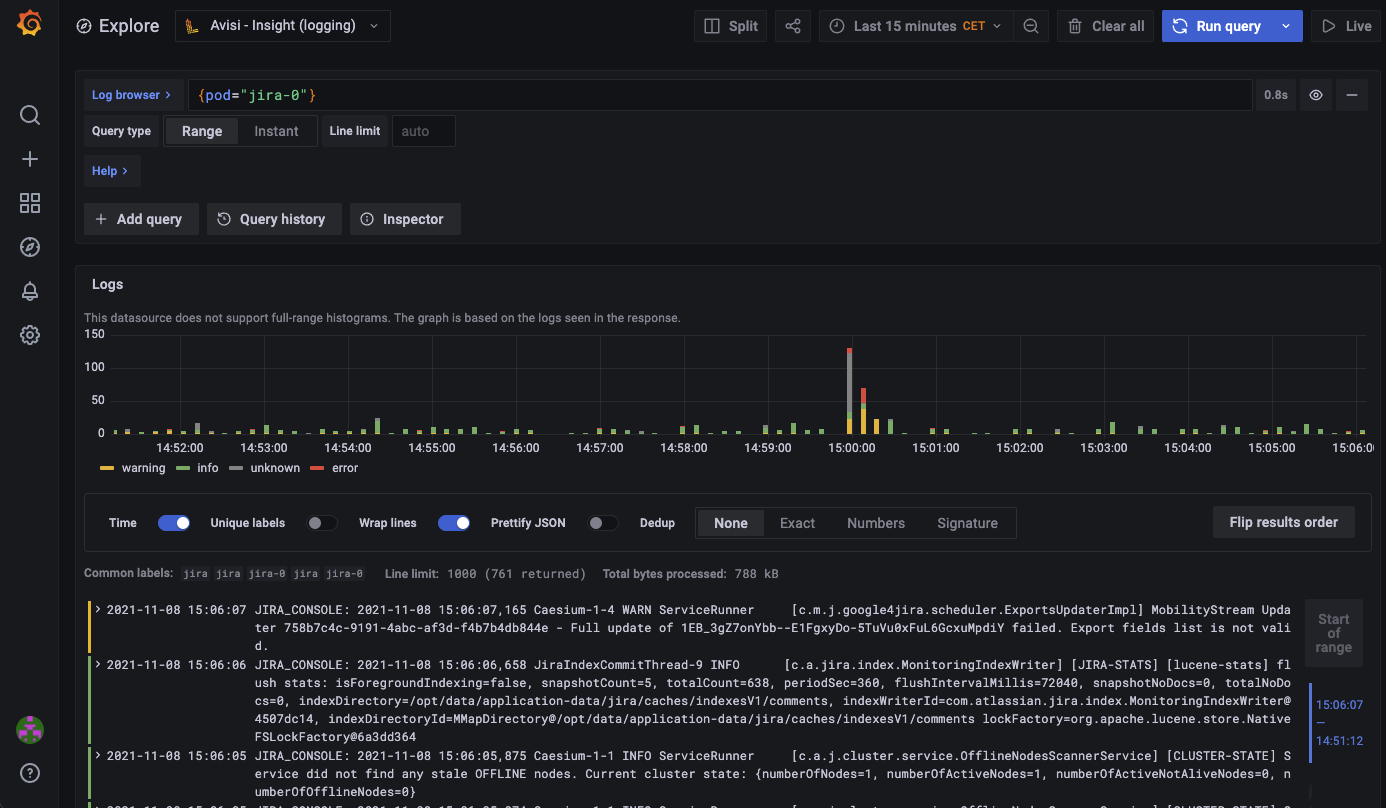The height and width of the screenshot is (808, 1386).
Task: Open the Run query interval dropdown arrow
Action: click(1287, 26)
